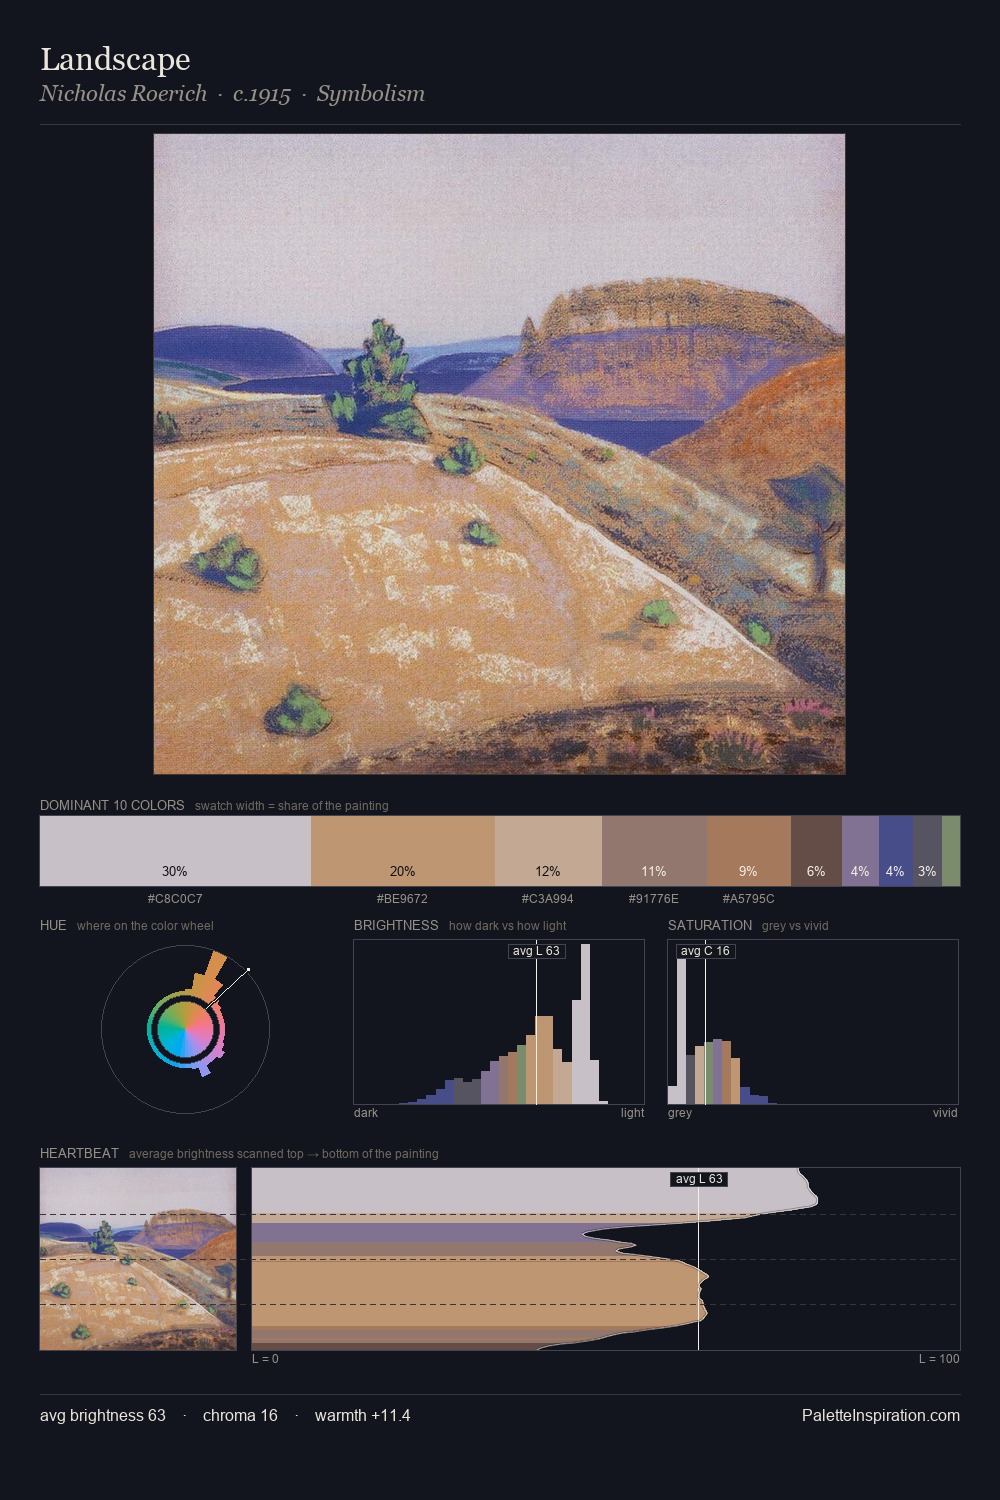Click the Symbolism style label
The height and width of the screenshot is (1500, 1000).
click(371, 94)
